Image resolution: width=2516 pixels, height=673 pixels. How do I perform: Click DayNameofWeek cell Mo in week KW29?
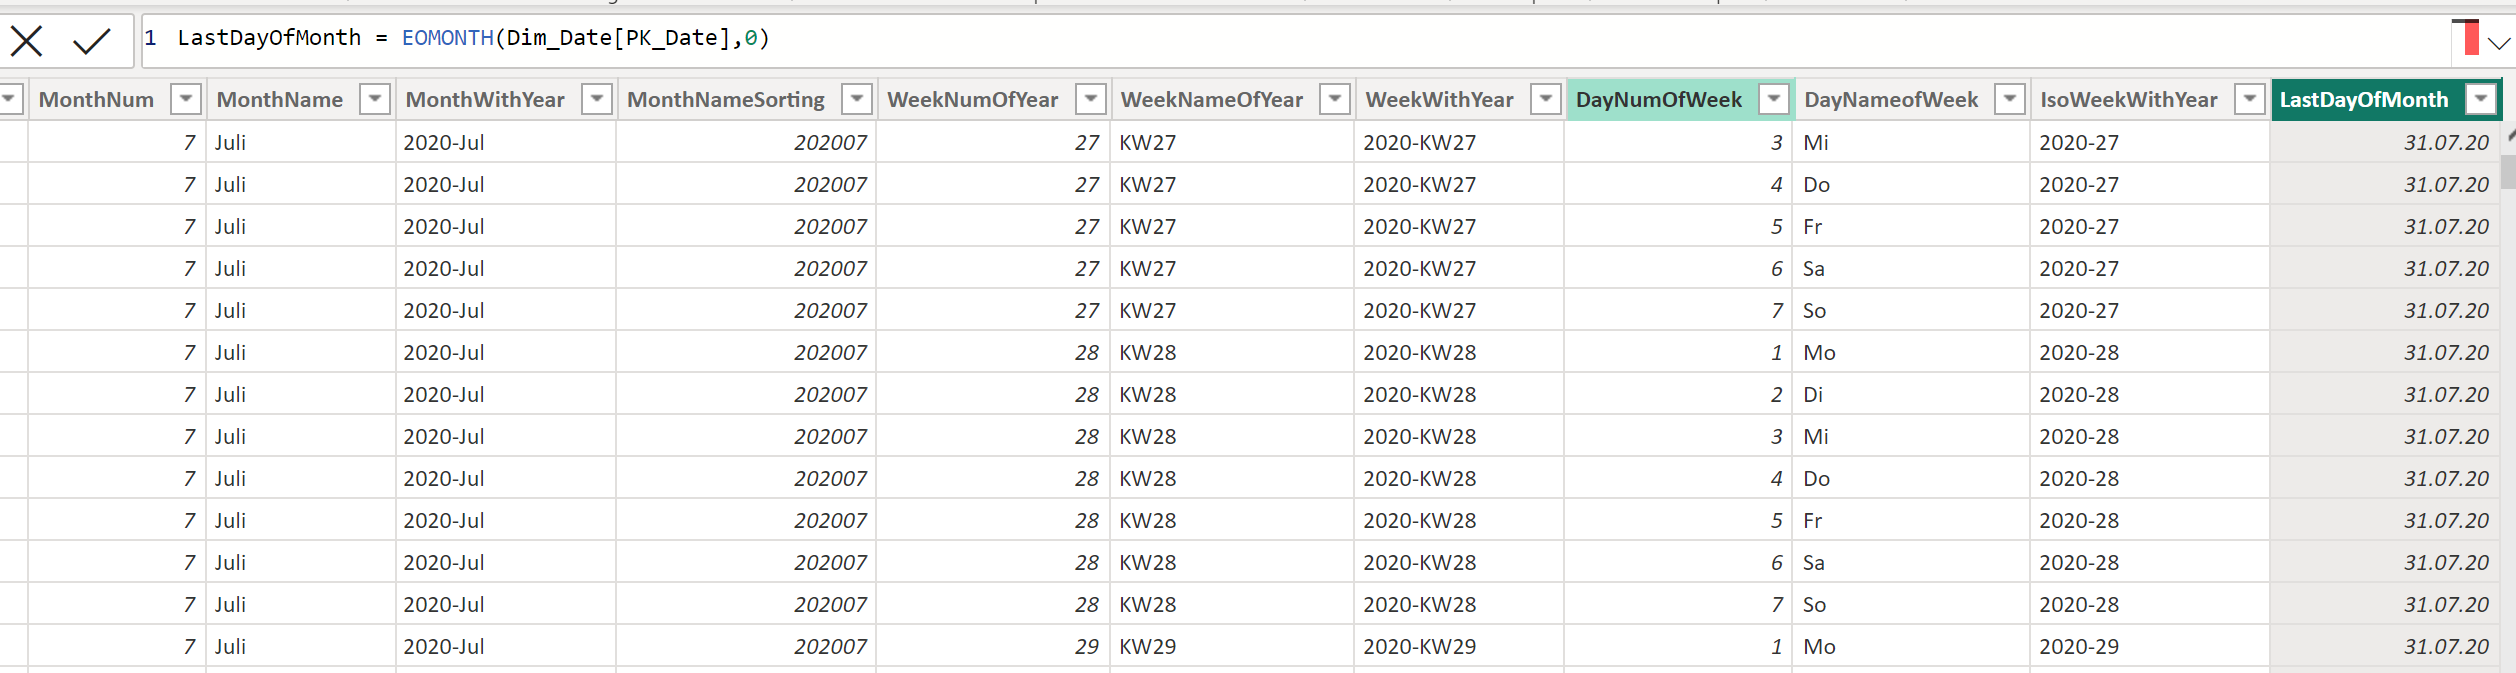tap(1909, 646)
